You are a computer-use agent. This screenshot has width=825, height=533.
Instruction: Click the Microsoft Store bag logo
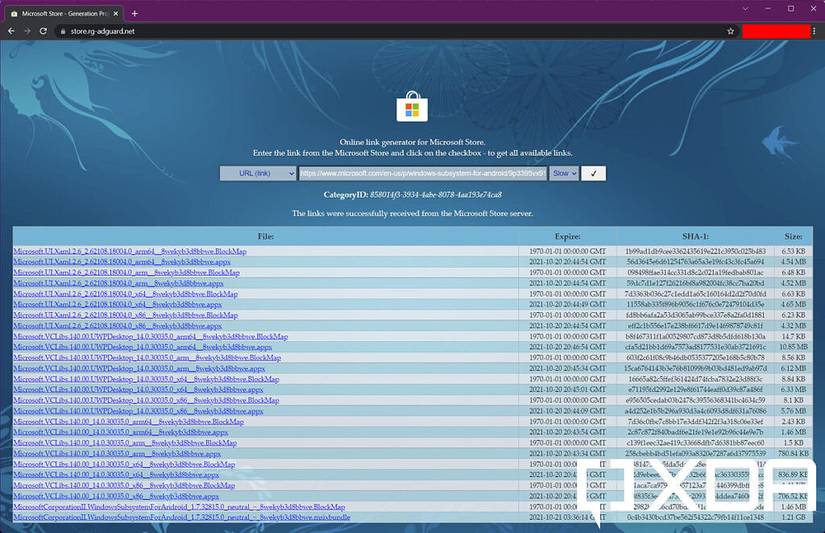pyautogui.click(x=412, y=107)
